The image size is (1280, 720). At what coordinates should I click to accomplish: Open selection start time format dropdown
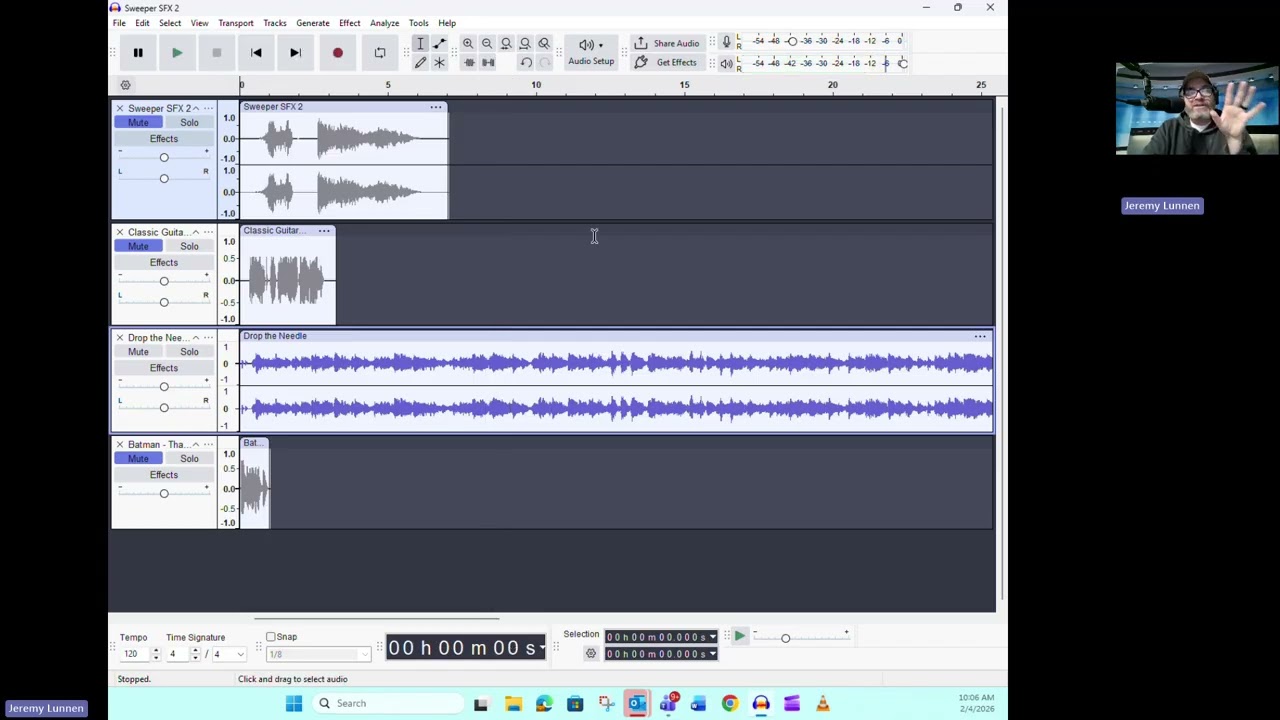[712, 637]
